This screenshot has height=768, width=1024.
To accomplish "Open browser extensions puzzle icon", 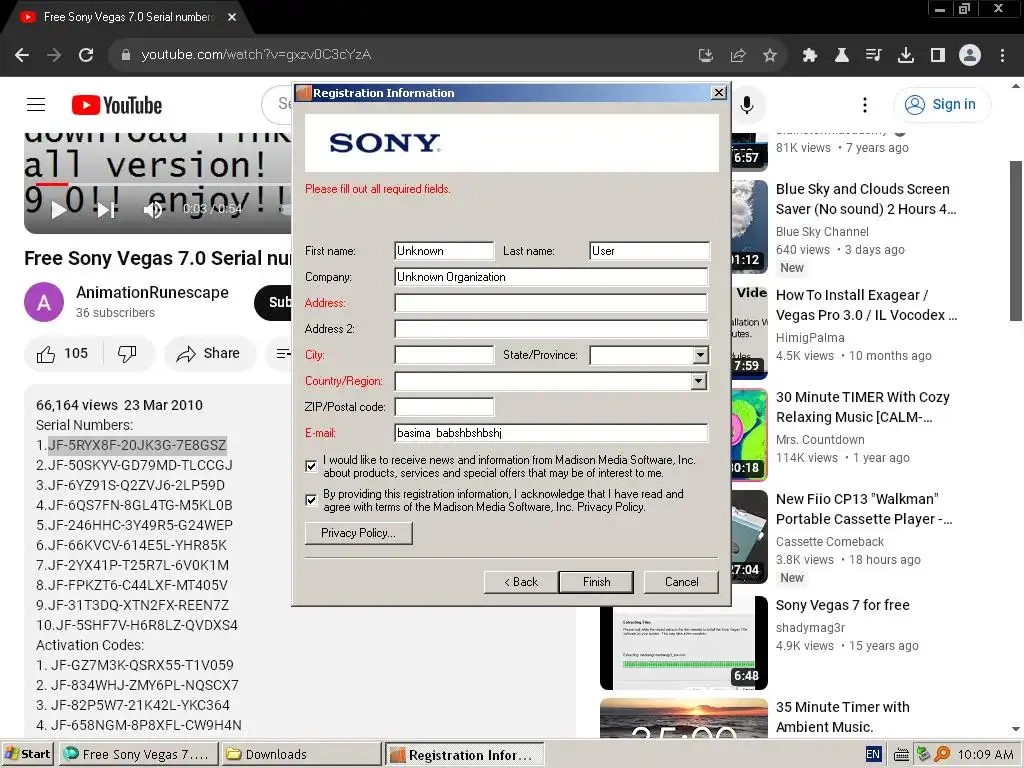I will [810, 56].
